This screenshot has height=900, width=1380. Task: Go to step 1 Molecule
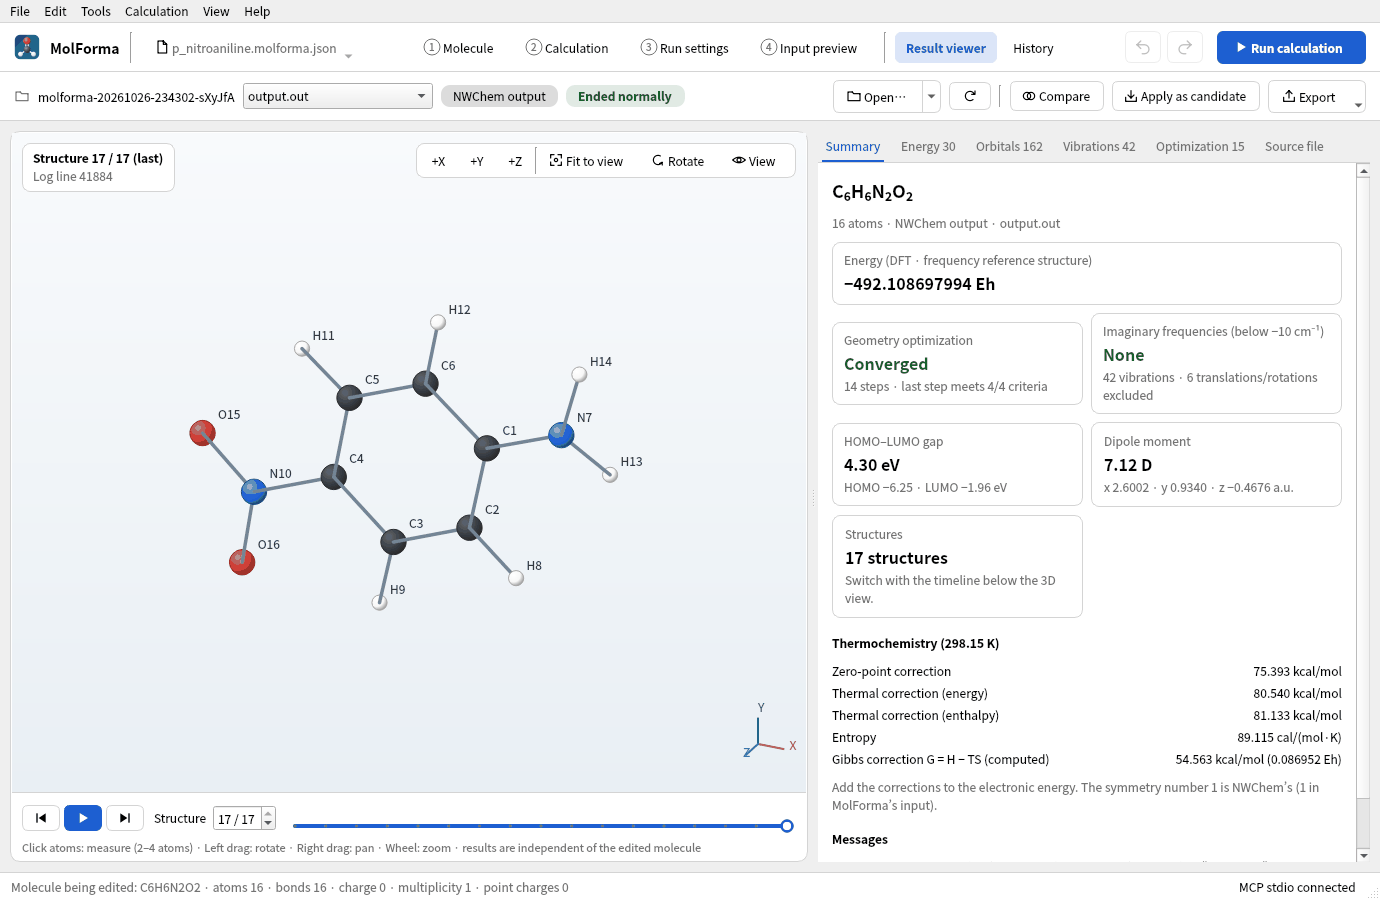click(x=458, y=48)
